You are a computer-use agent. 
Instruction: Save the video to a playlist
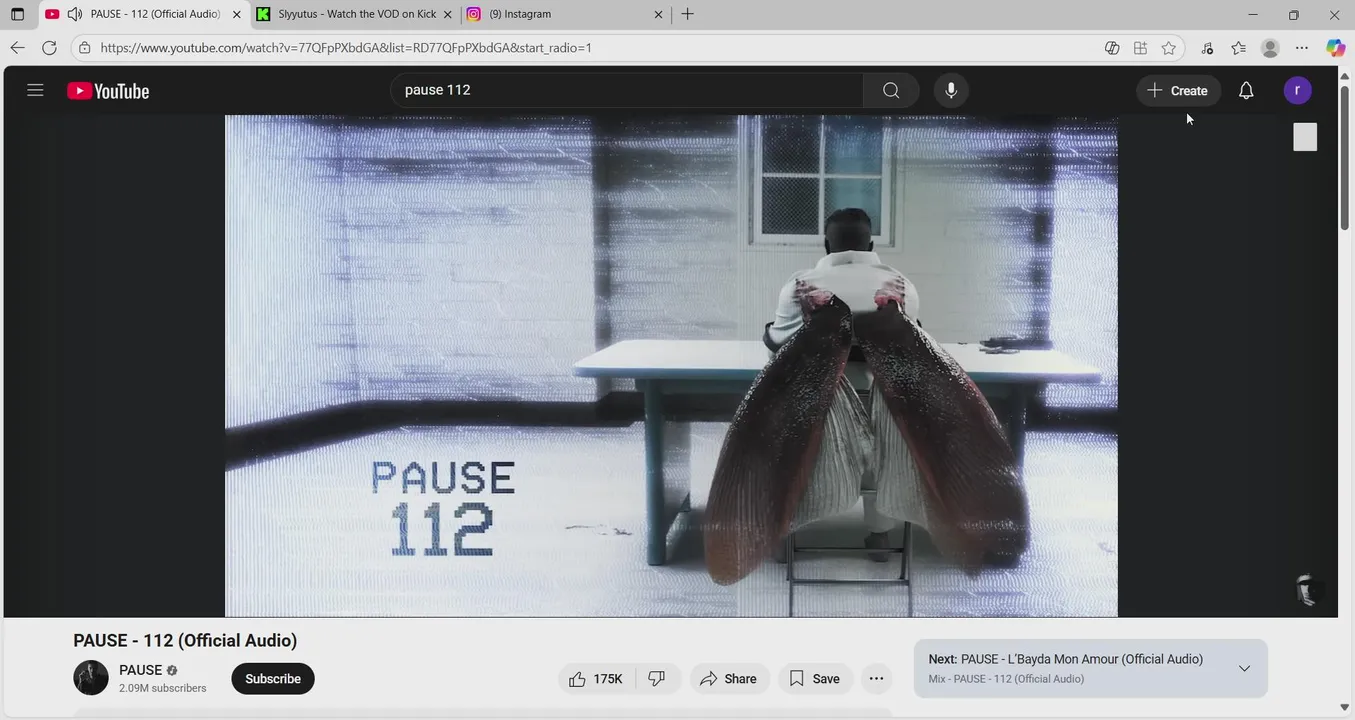pyautogui.click(x=815, y=679)
